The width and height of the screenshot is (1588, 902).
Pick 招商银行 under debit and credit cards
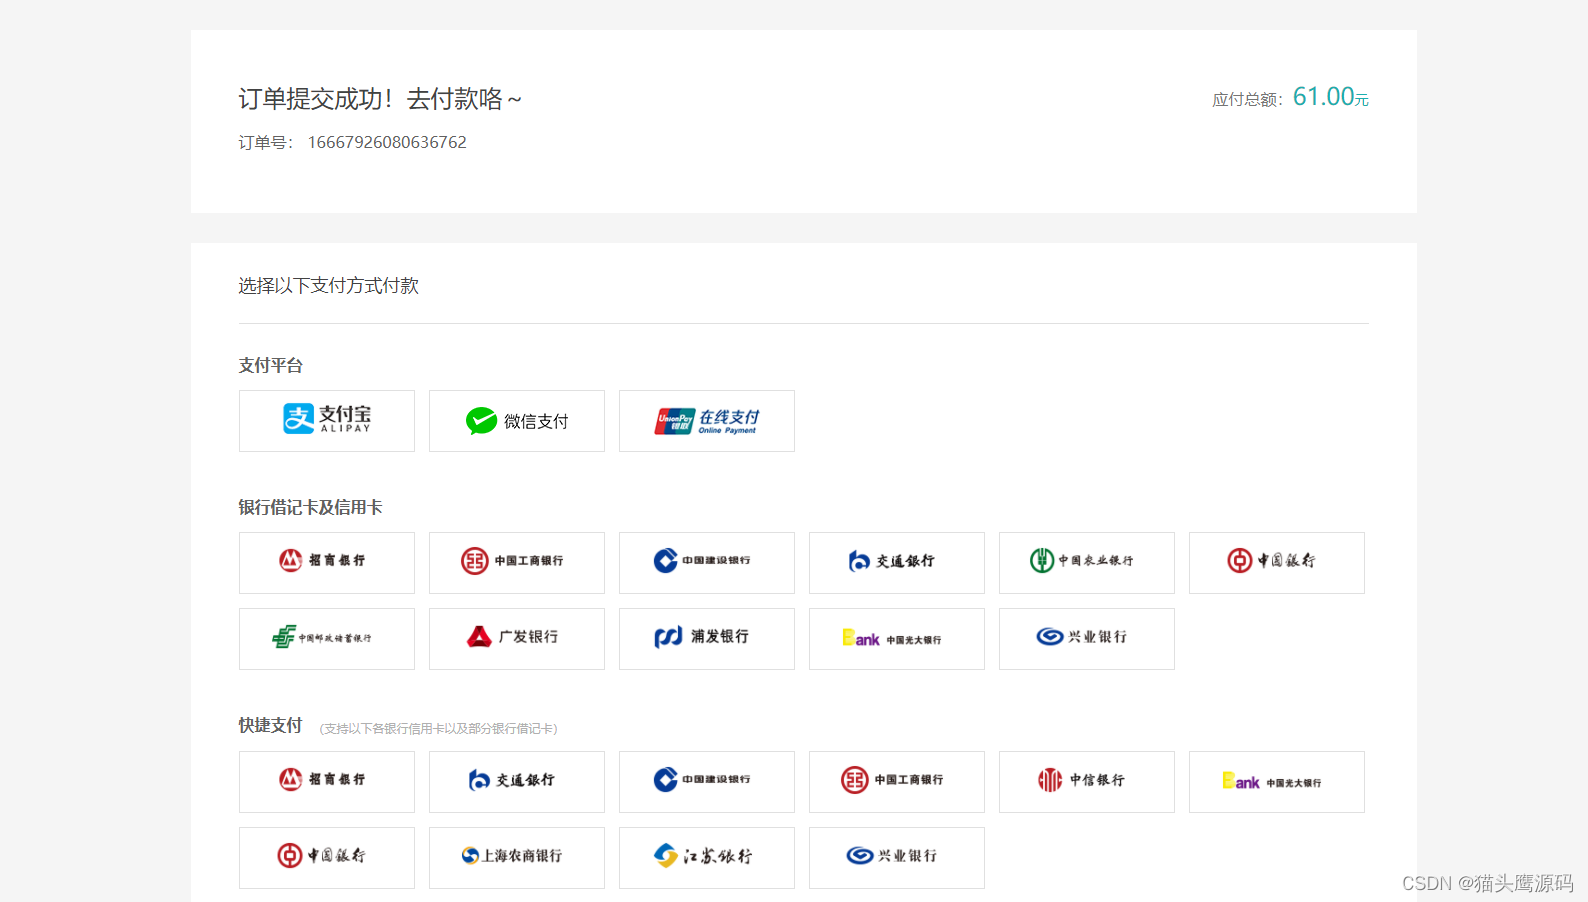[x=327, y=563]
